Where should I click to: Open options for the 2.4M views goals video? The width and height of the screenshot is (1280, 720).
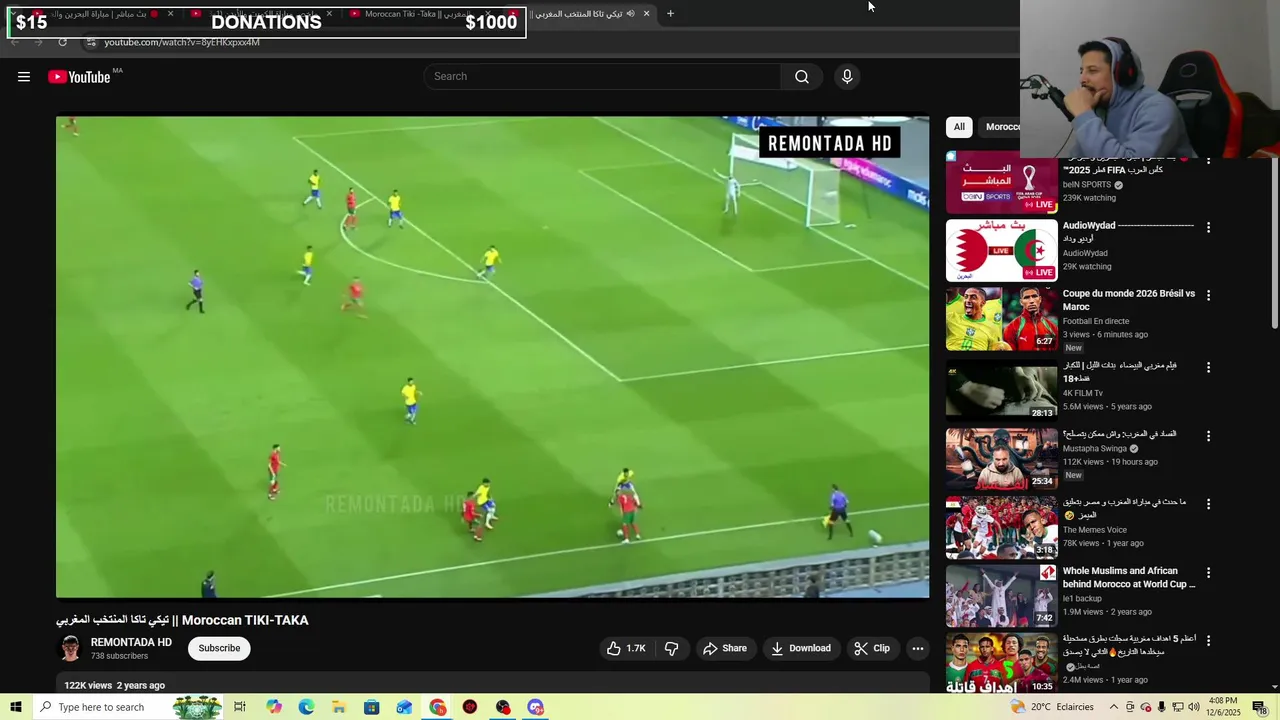click(x=1208, y=640)
